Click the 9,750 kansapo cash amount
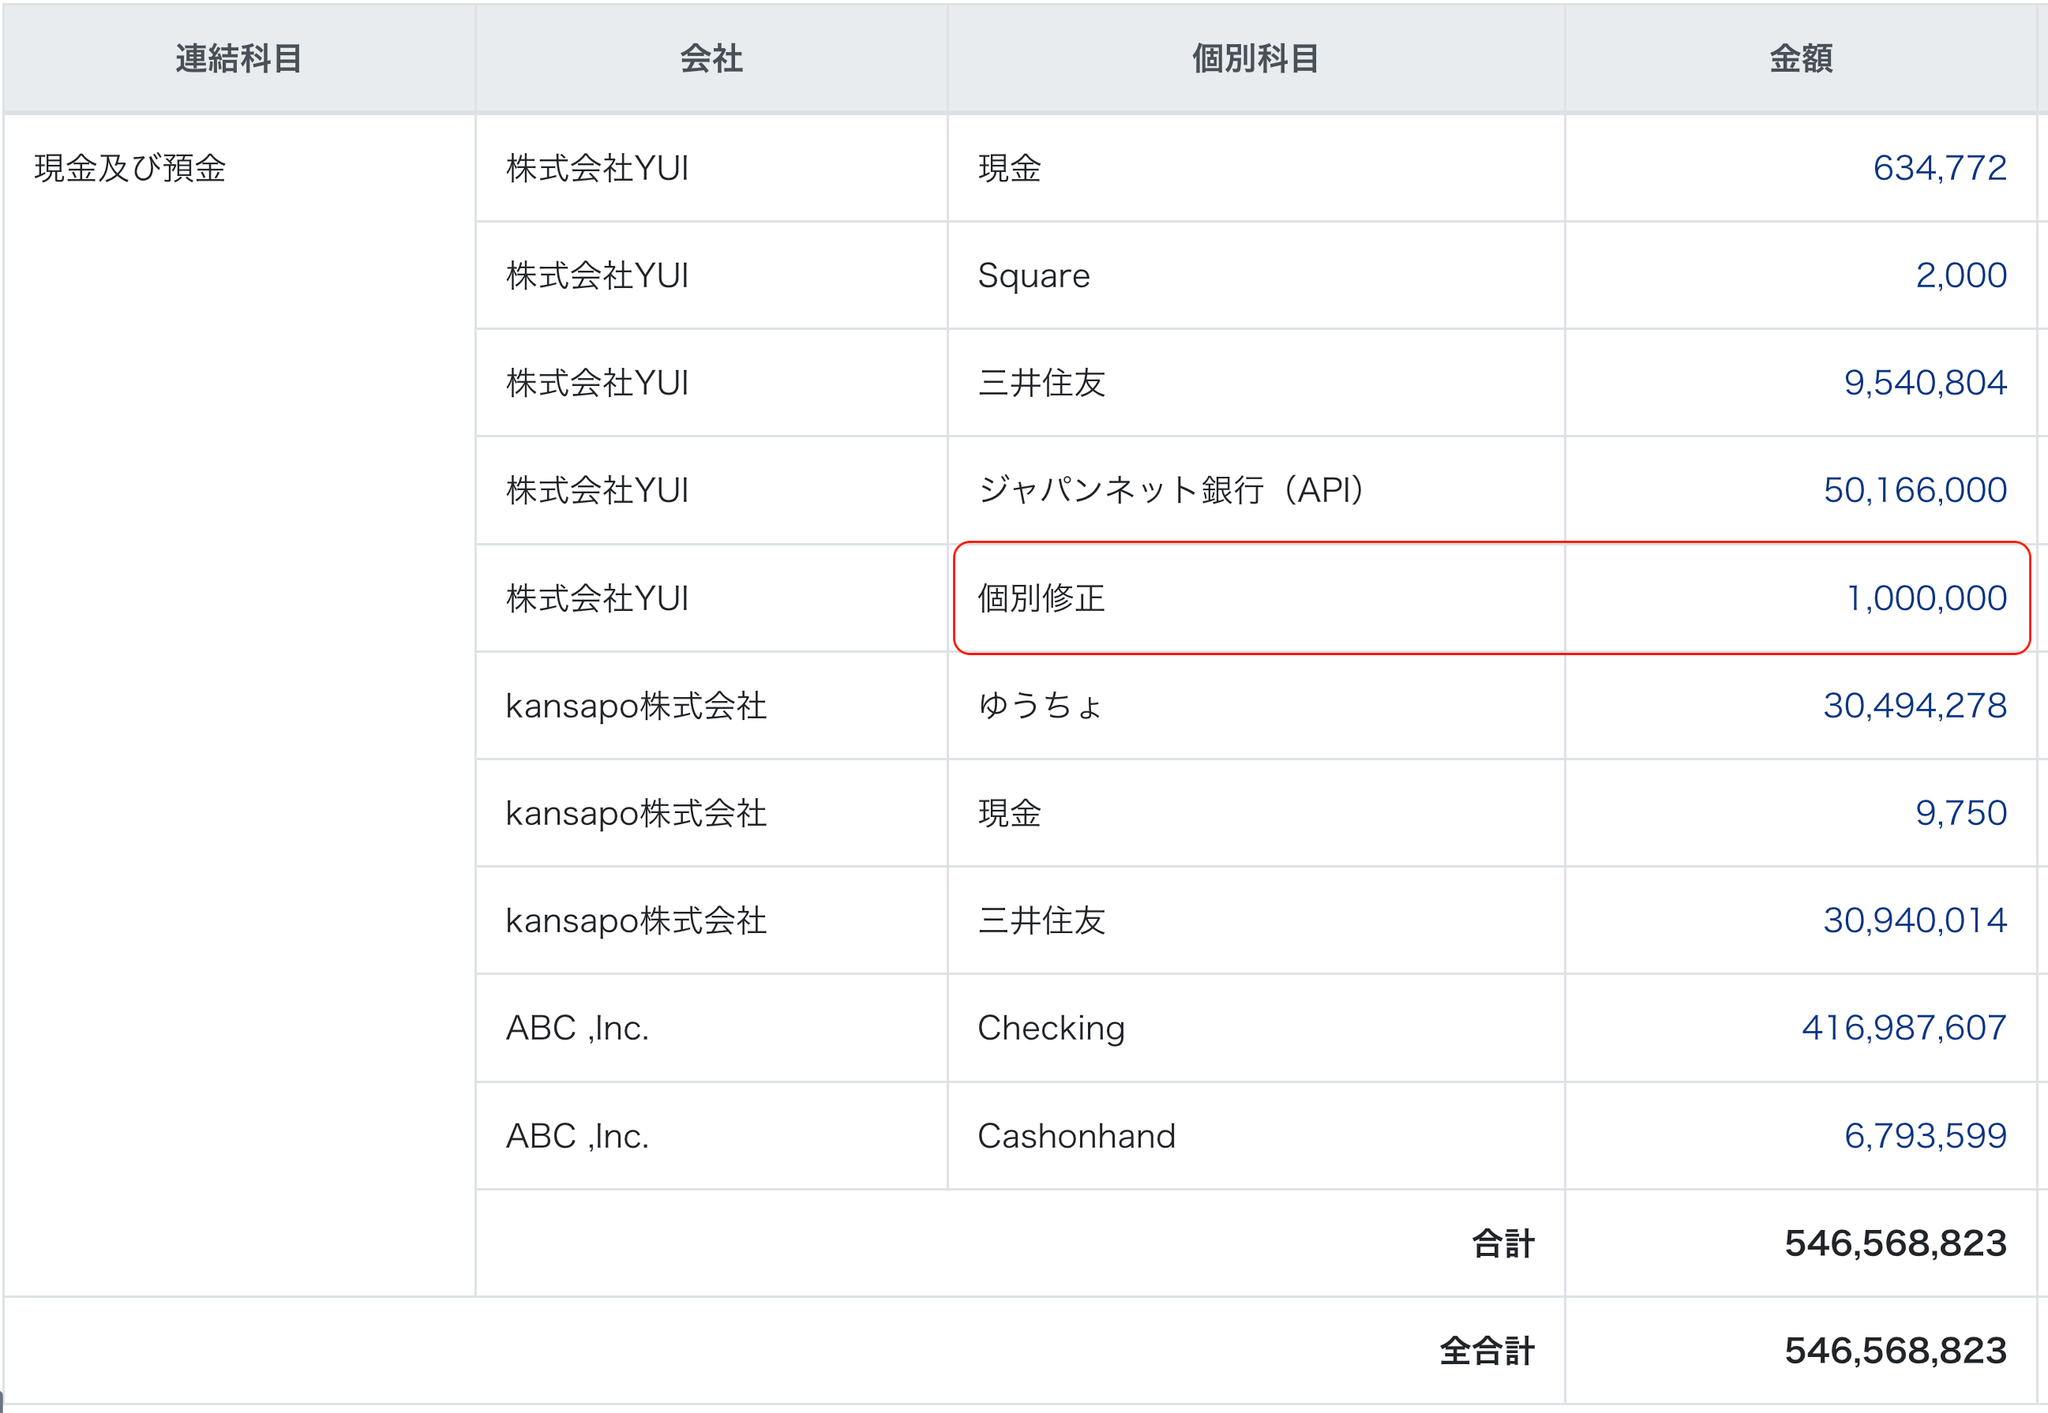Viewport: 2048px width, 1413px height. point(1960,813)
